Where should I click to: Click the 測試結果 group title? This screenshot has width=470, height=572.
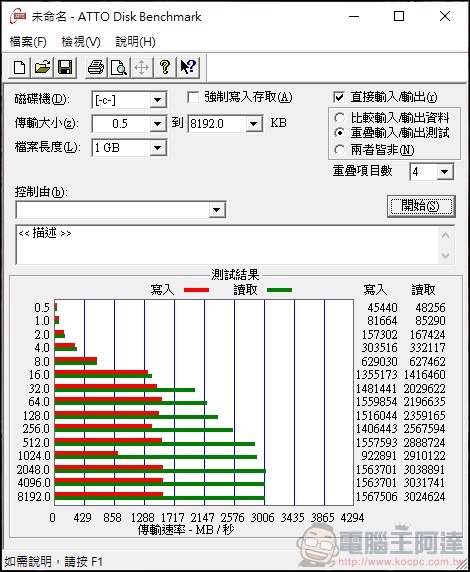(x=235, y=275)
